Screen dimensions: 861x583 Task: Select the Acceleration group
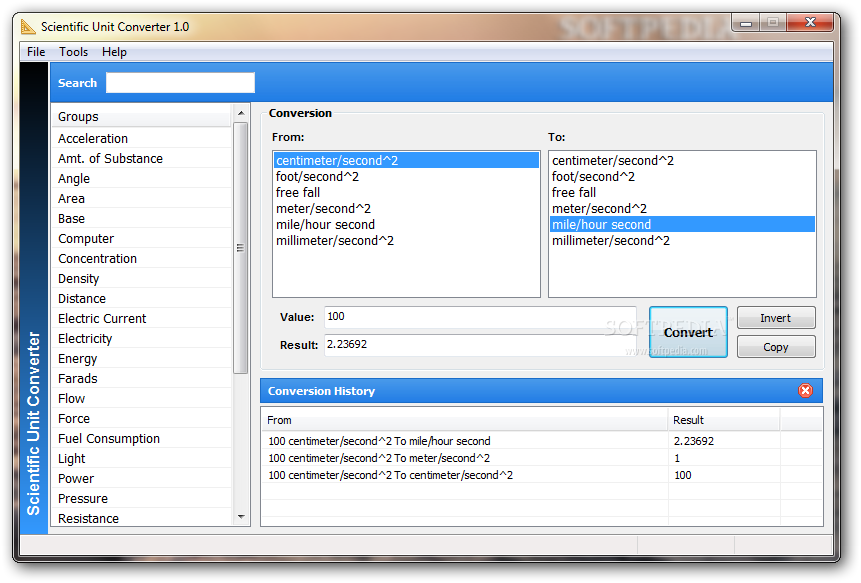(x=142, y=138)
